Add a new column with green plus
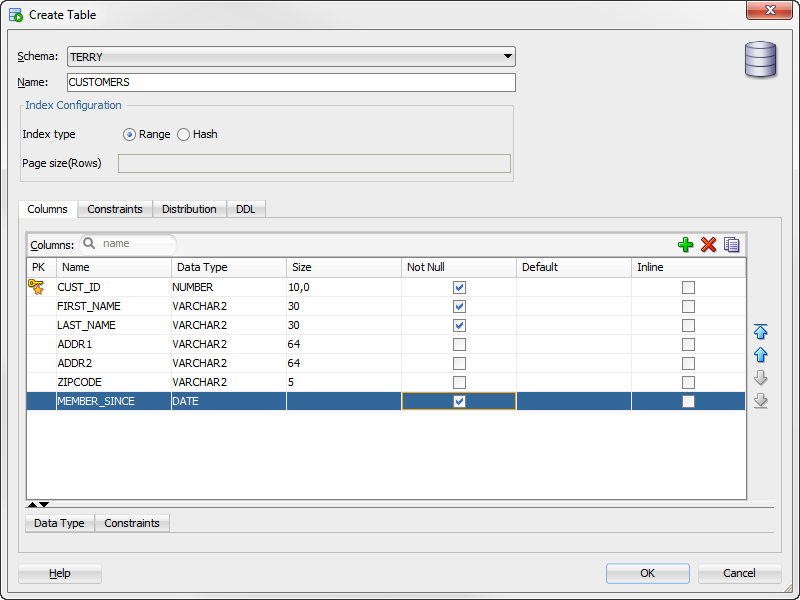Screen dimensions: 800x600 [685, 245]
